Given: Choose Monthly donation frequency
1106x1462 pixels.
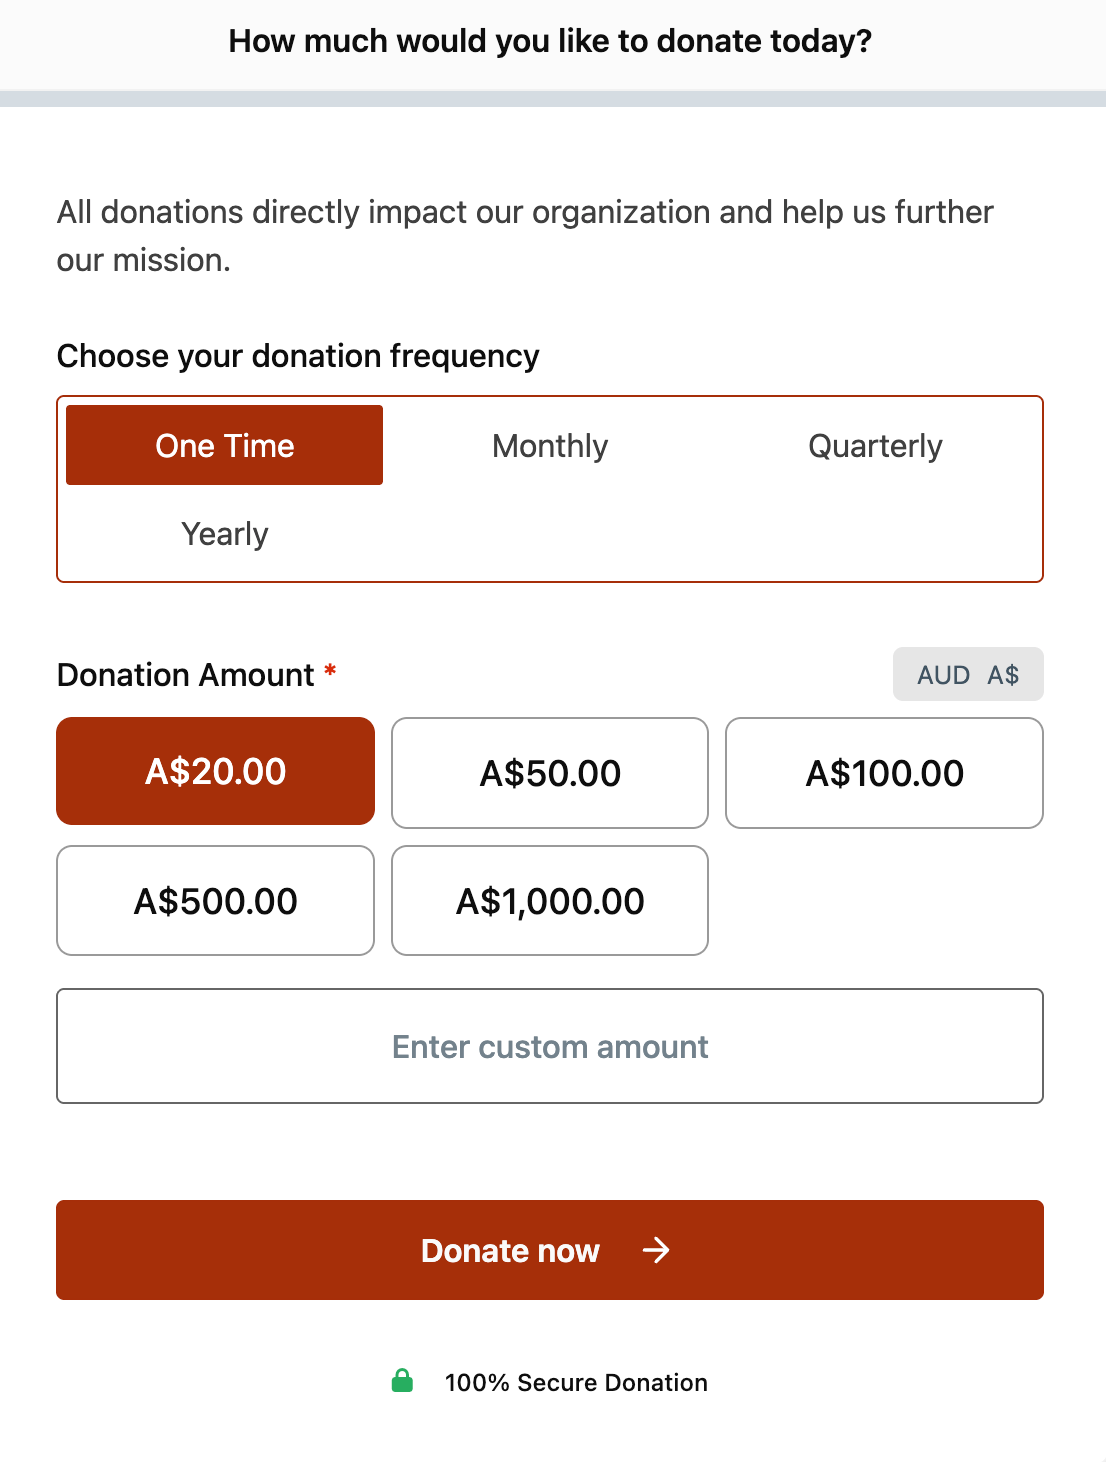Looking at the screenshot, I should pos(550,445).
